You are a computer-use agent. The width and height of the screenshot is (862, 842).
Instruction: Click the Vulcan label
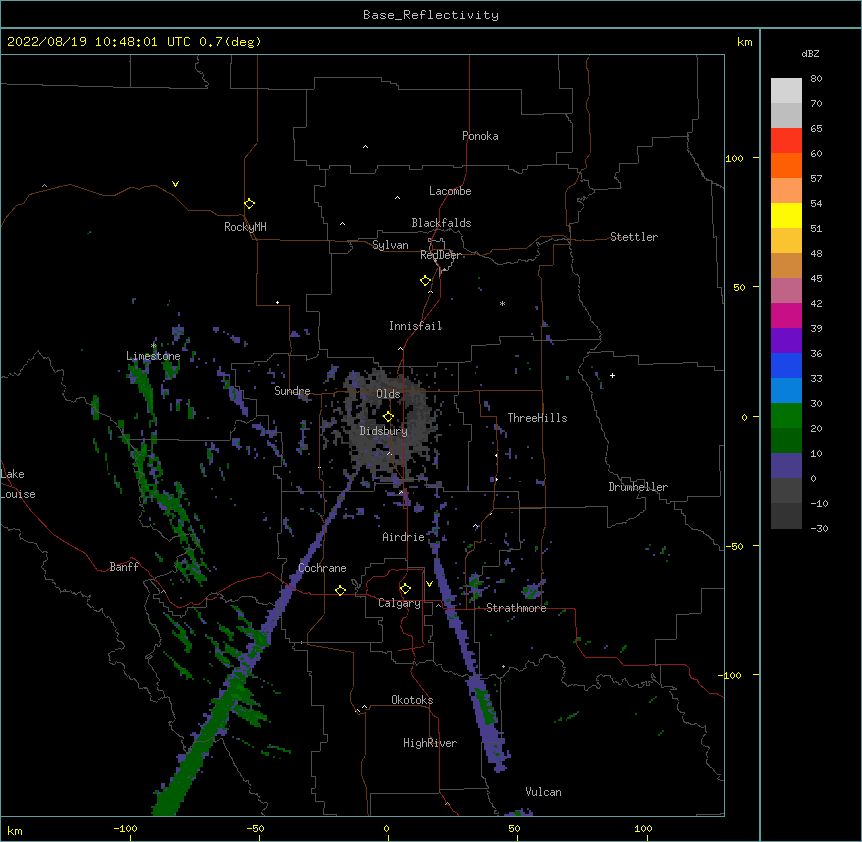543,792
